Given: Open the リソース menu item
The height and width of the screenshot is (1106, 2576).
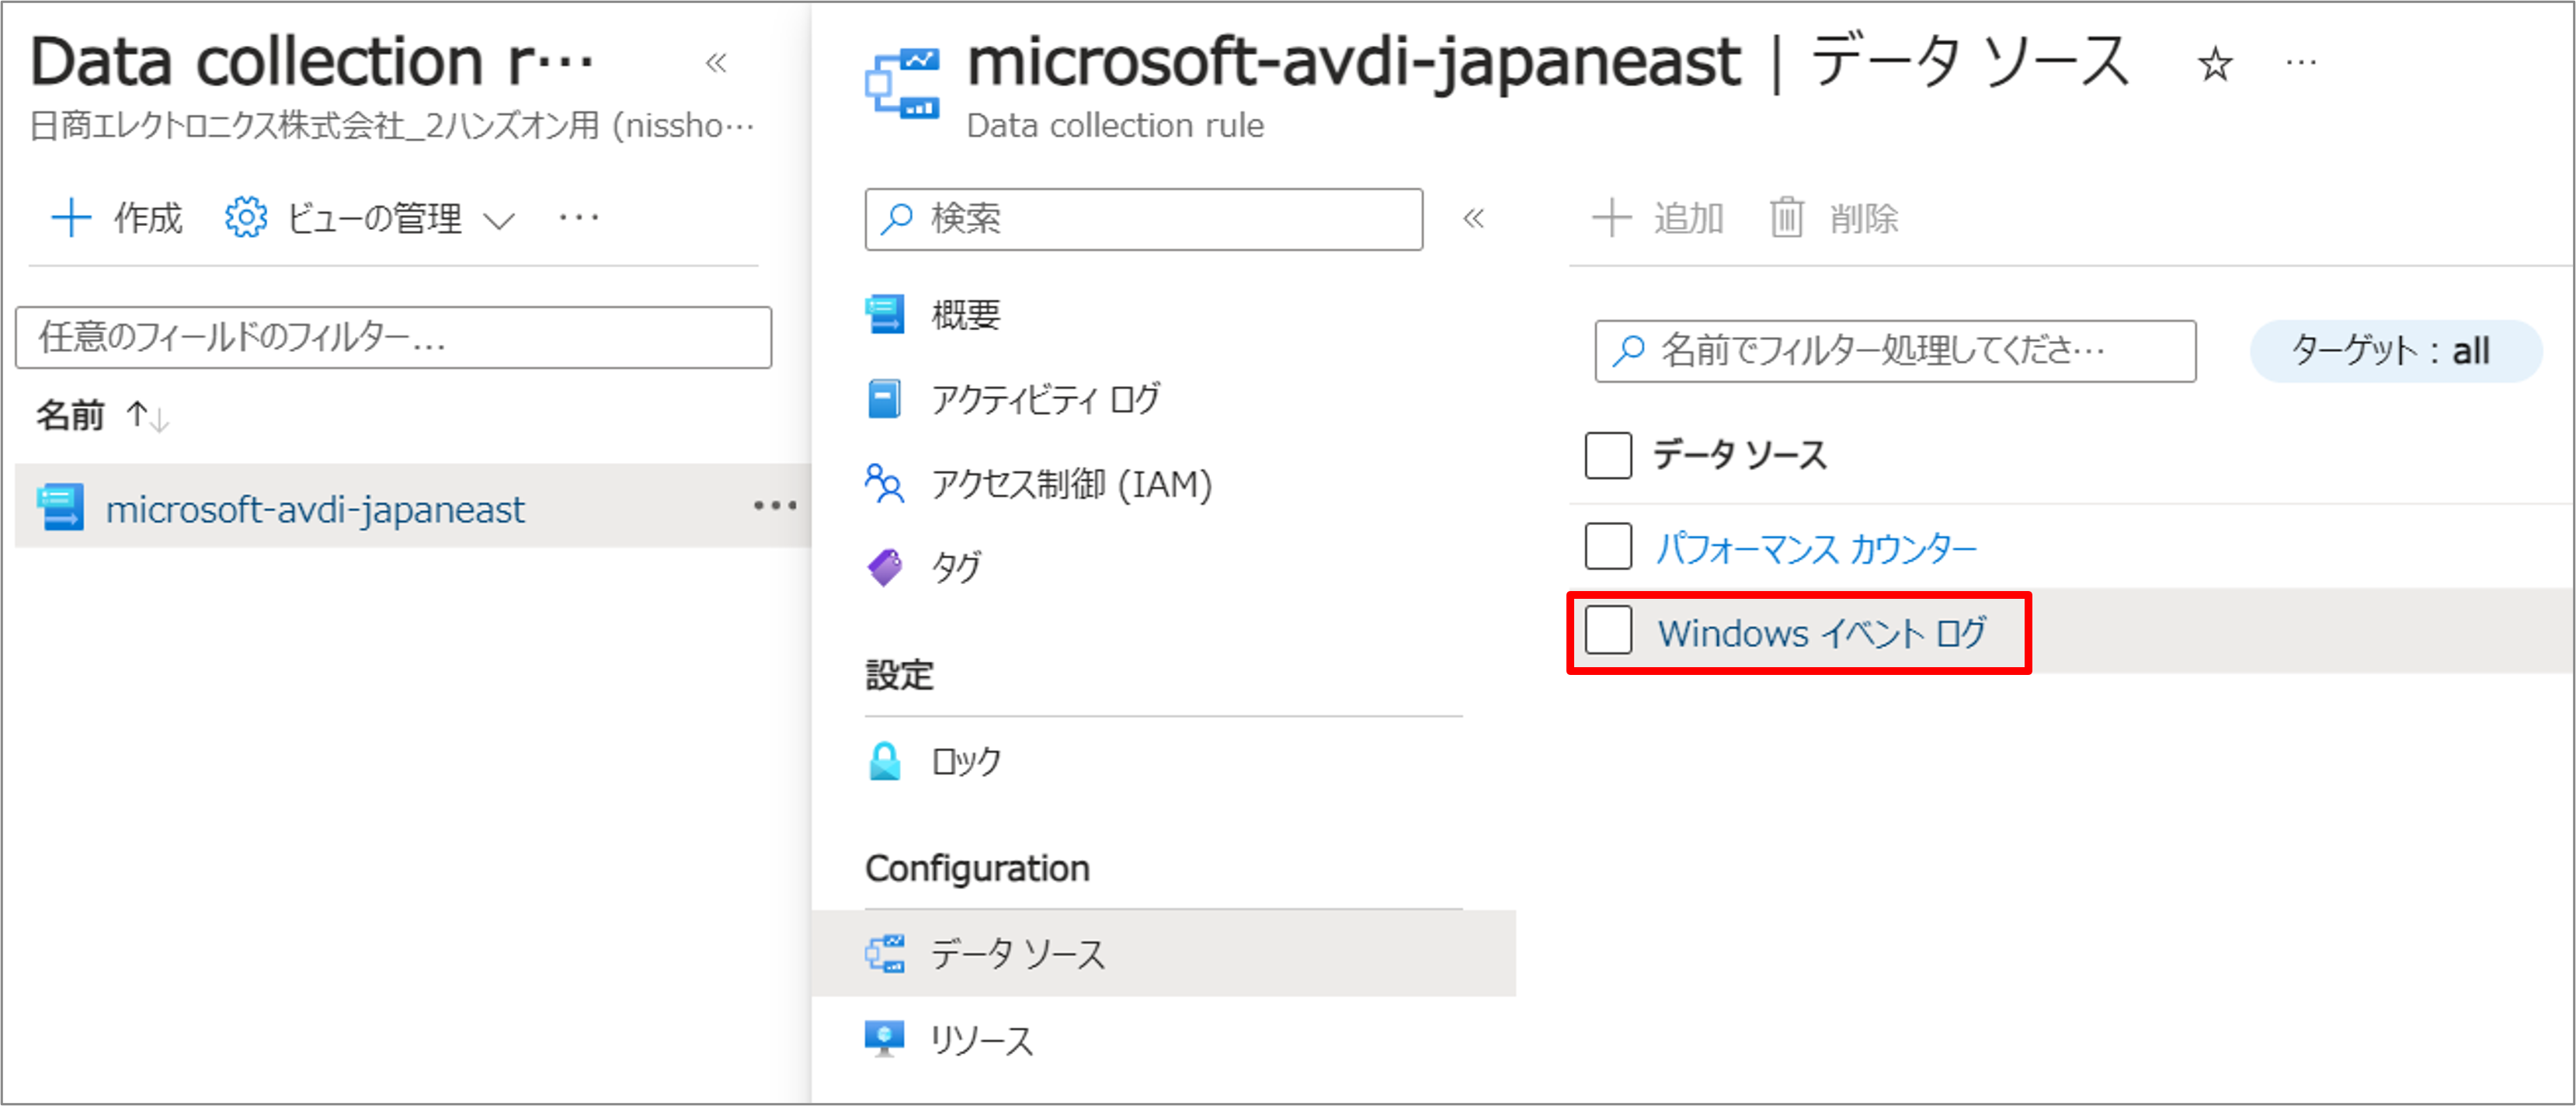Looking at the screenshot, I should 982,1040.
